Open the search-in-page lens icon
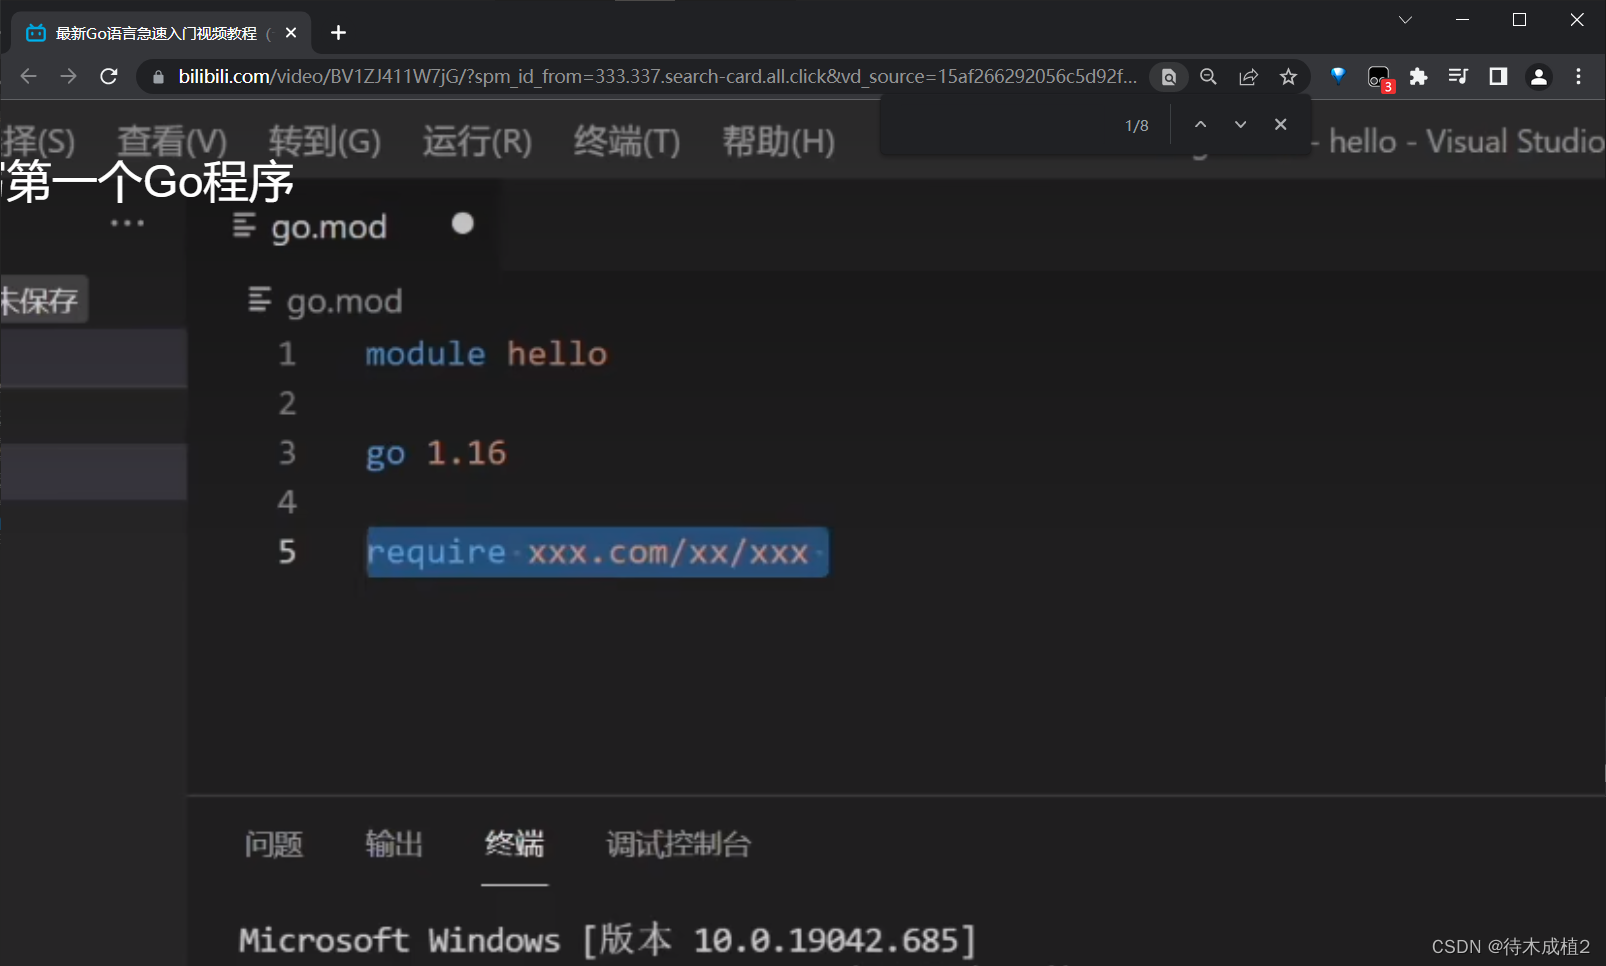1606x966 pixels. pos(1168,77)
